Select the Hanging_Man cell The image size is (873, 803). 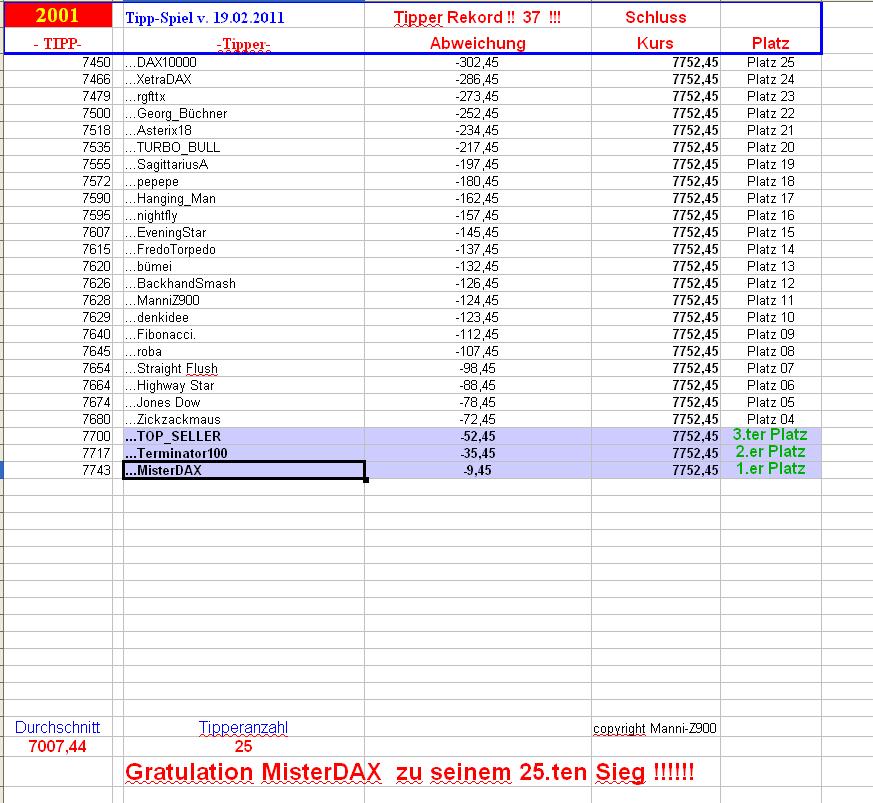pyautogui.click(x=243, y=198)
